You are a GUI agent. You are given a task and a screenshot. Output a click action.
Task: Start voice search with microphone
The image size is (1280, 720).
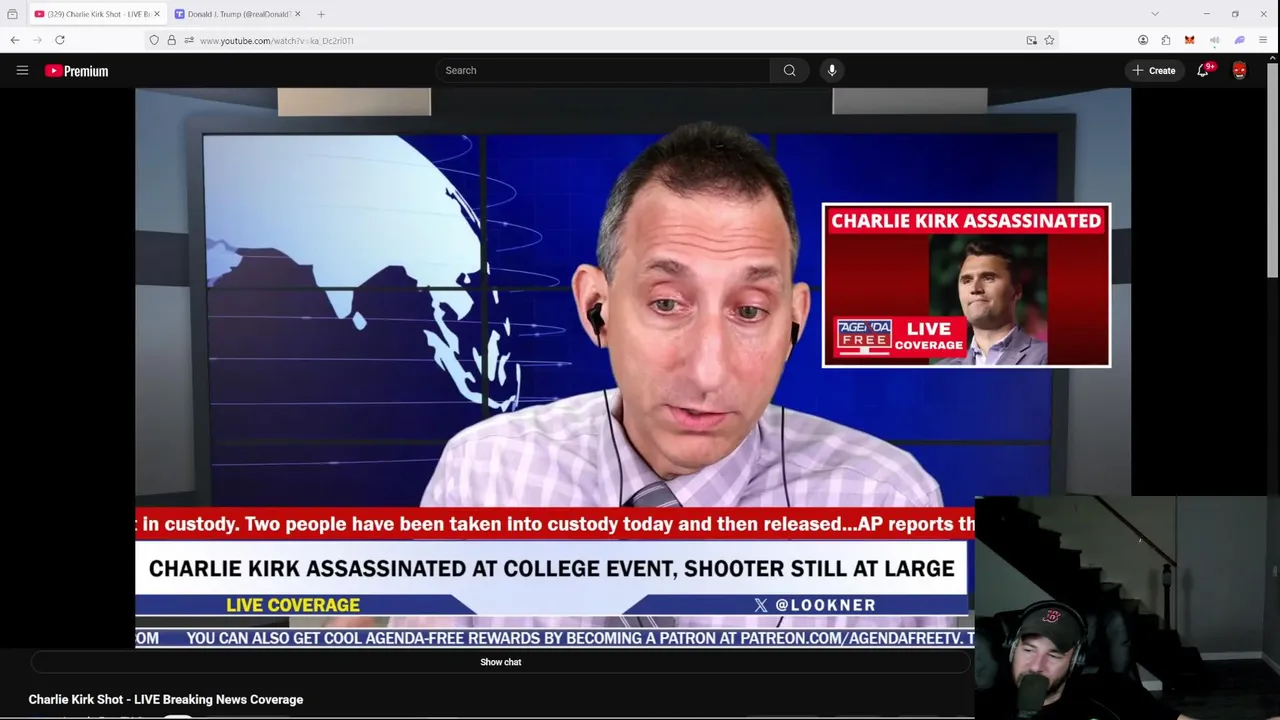(x=831, y=70)
